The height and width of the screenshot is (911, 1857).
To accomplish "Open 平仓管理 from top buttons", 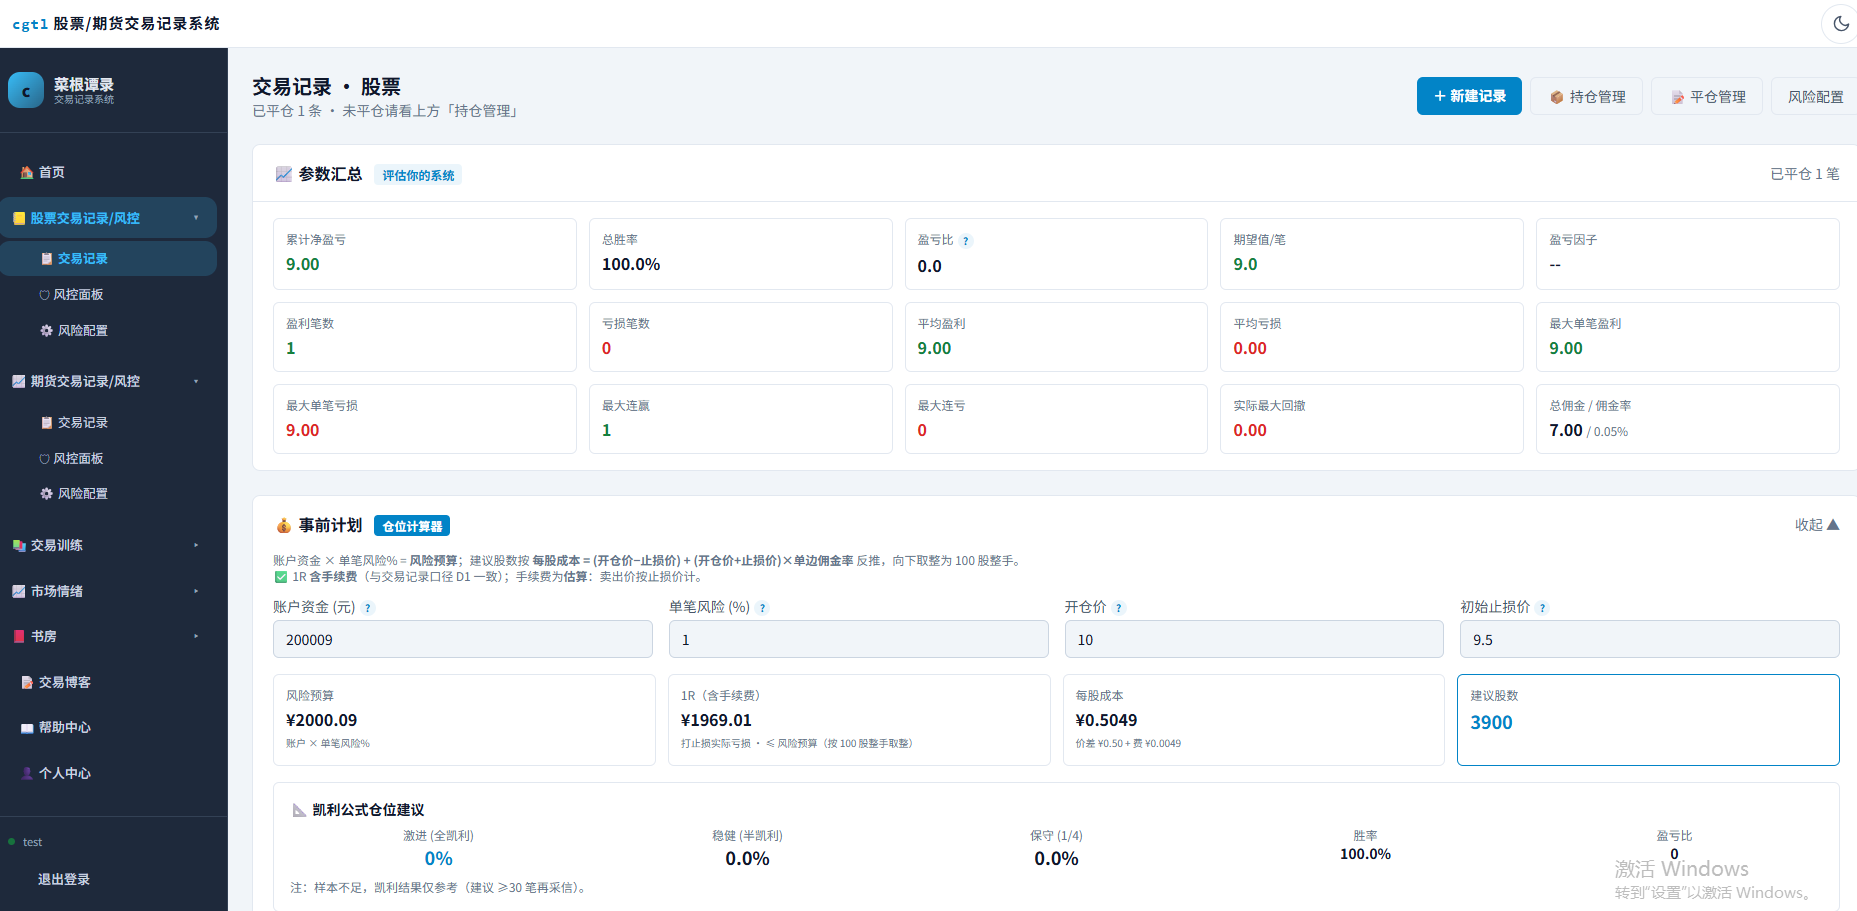I will click(1707, 96).
